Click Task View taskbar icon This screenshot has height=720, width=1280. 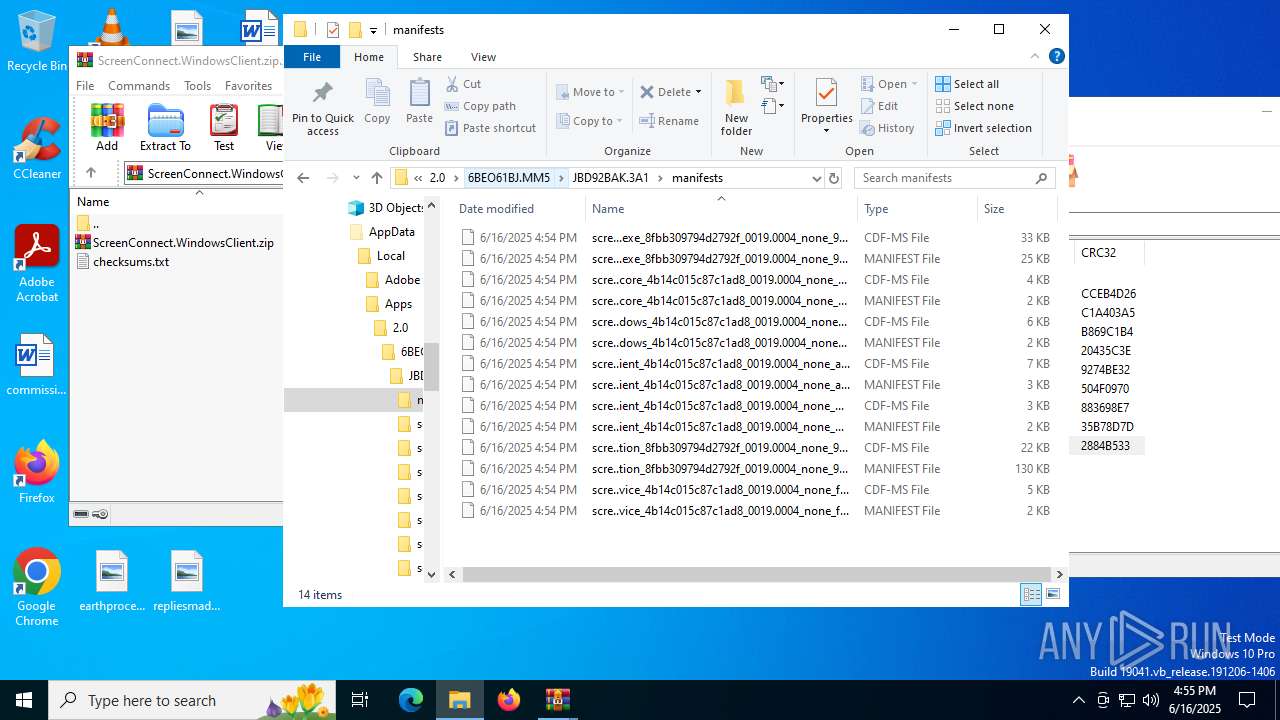point(361,700)
